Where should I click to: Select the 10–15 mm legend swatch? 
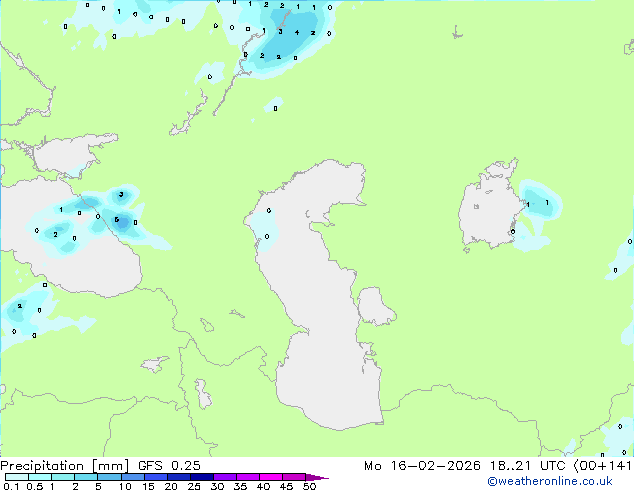click(132, 477)
